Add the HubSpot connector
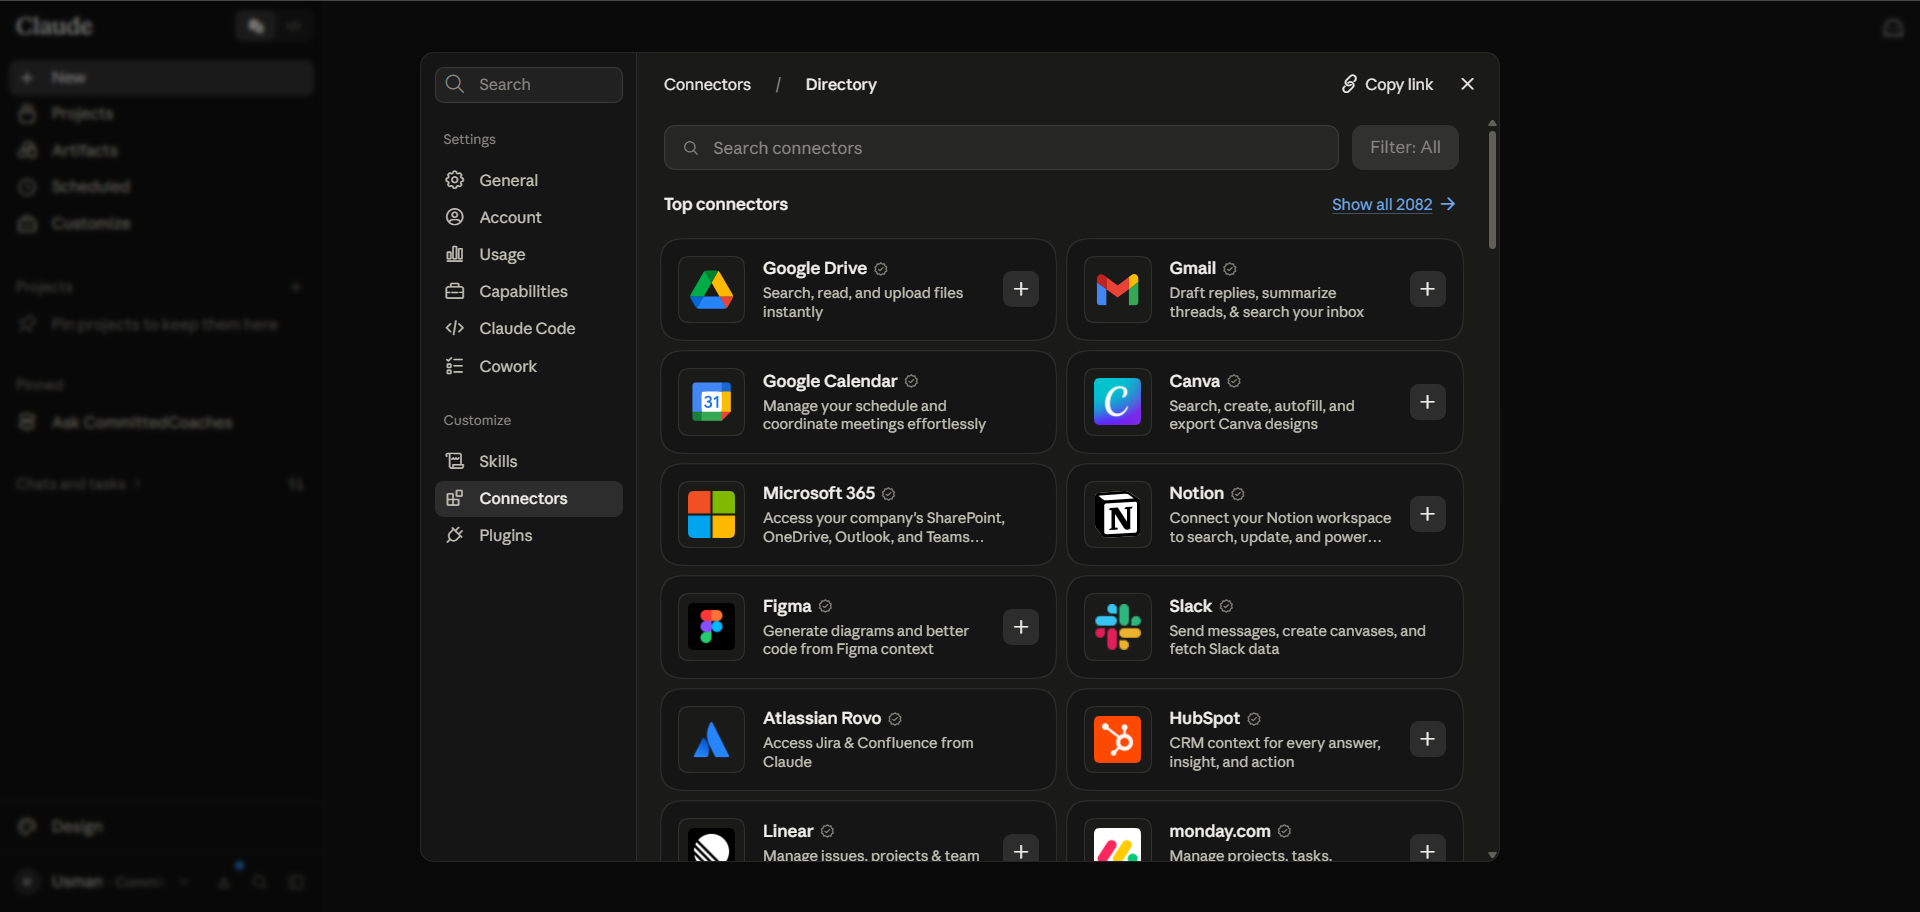The image size is (1920, 912). pos(1428,739)
